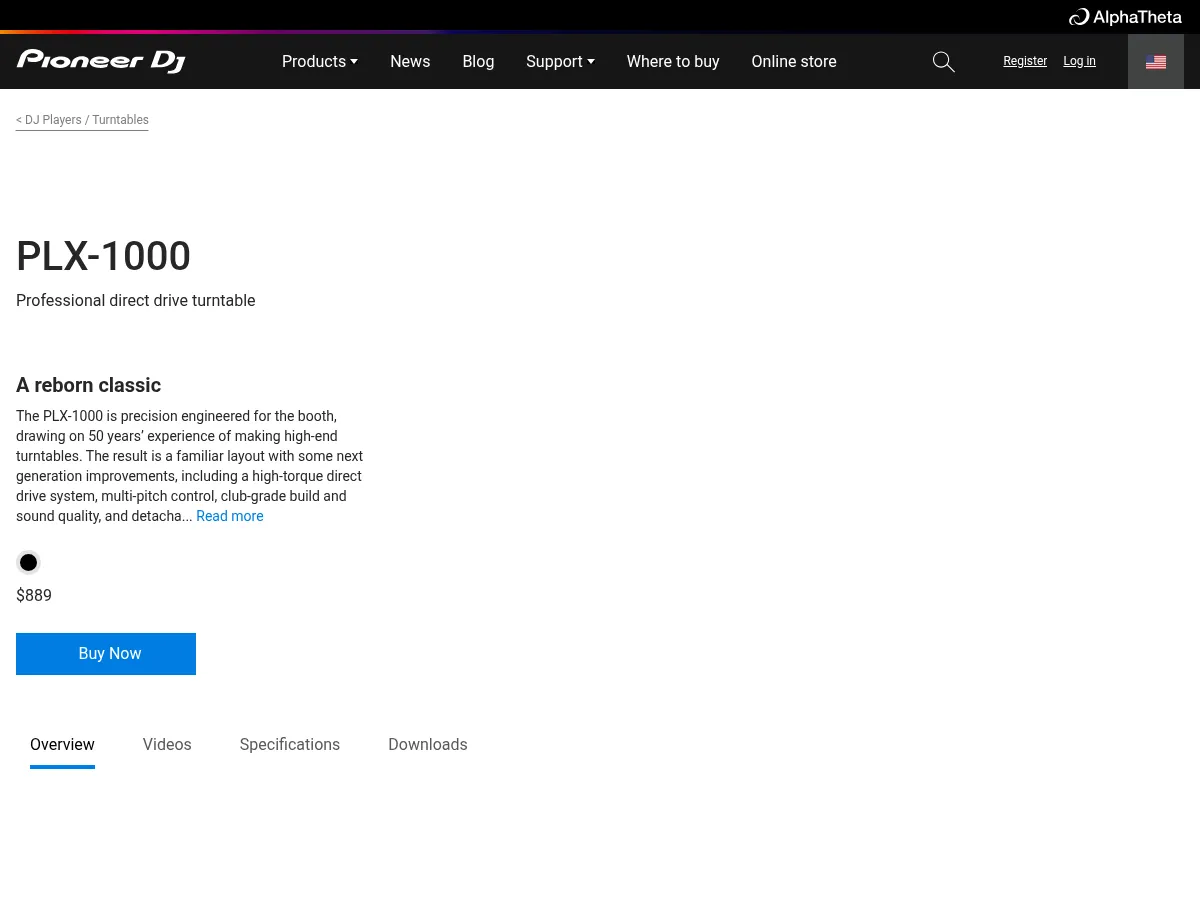The width and height of the screenshot is (1200, 900).
Task: Change region using the US flag icon
Action: (1155, 62)
